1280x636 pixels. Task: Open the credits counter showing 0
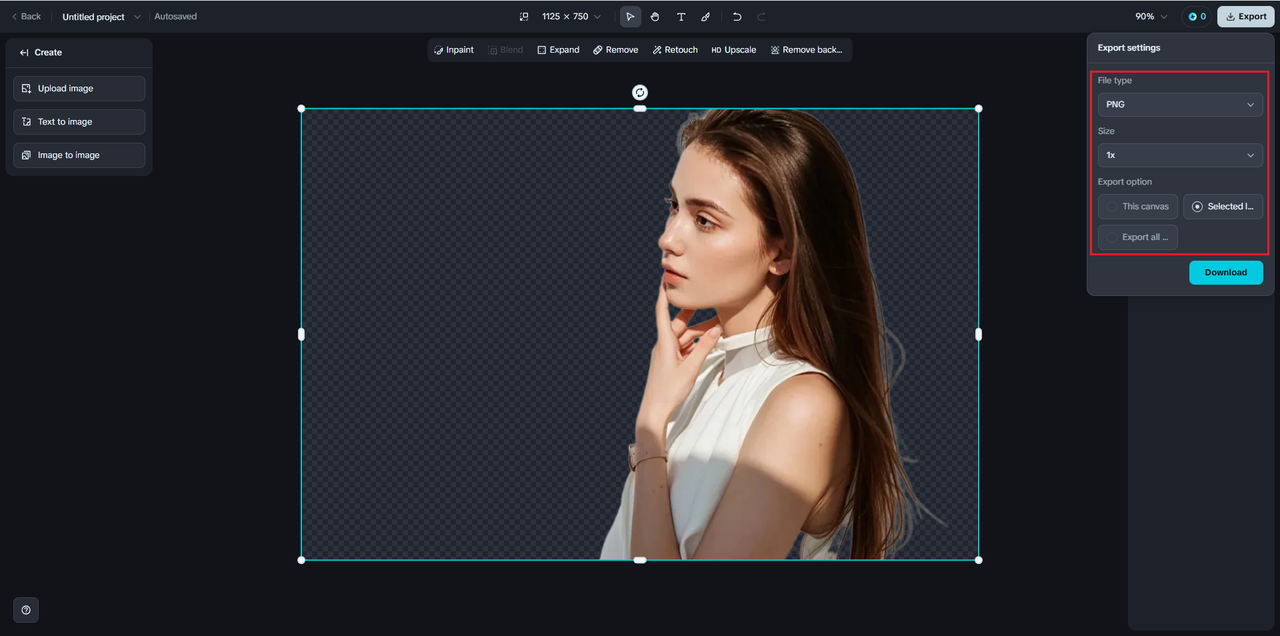1197,17
